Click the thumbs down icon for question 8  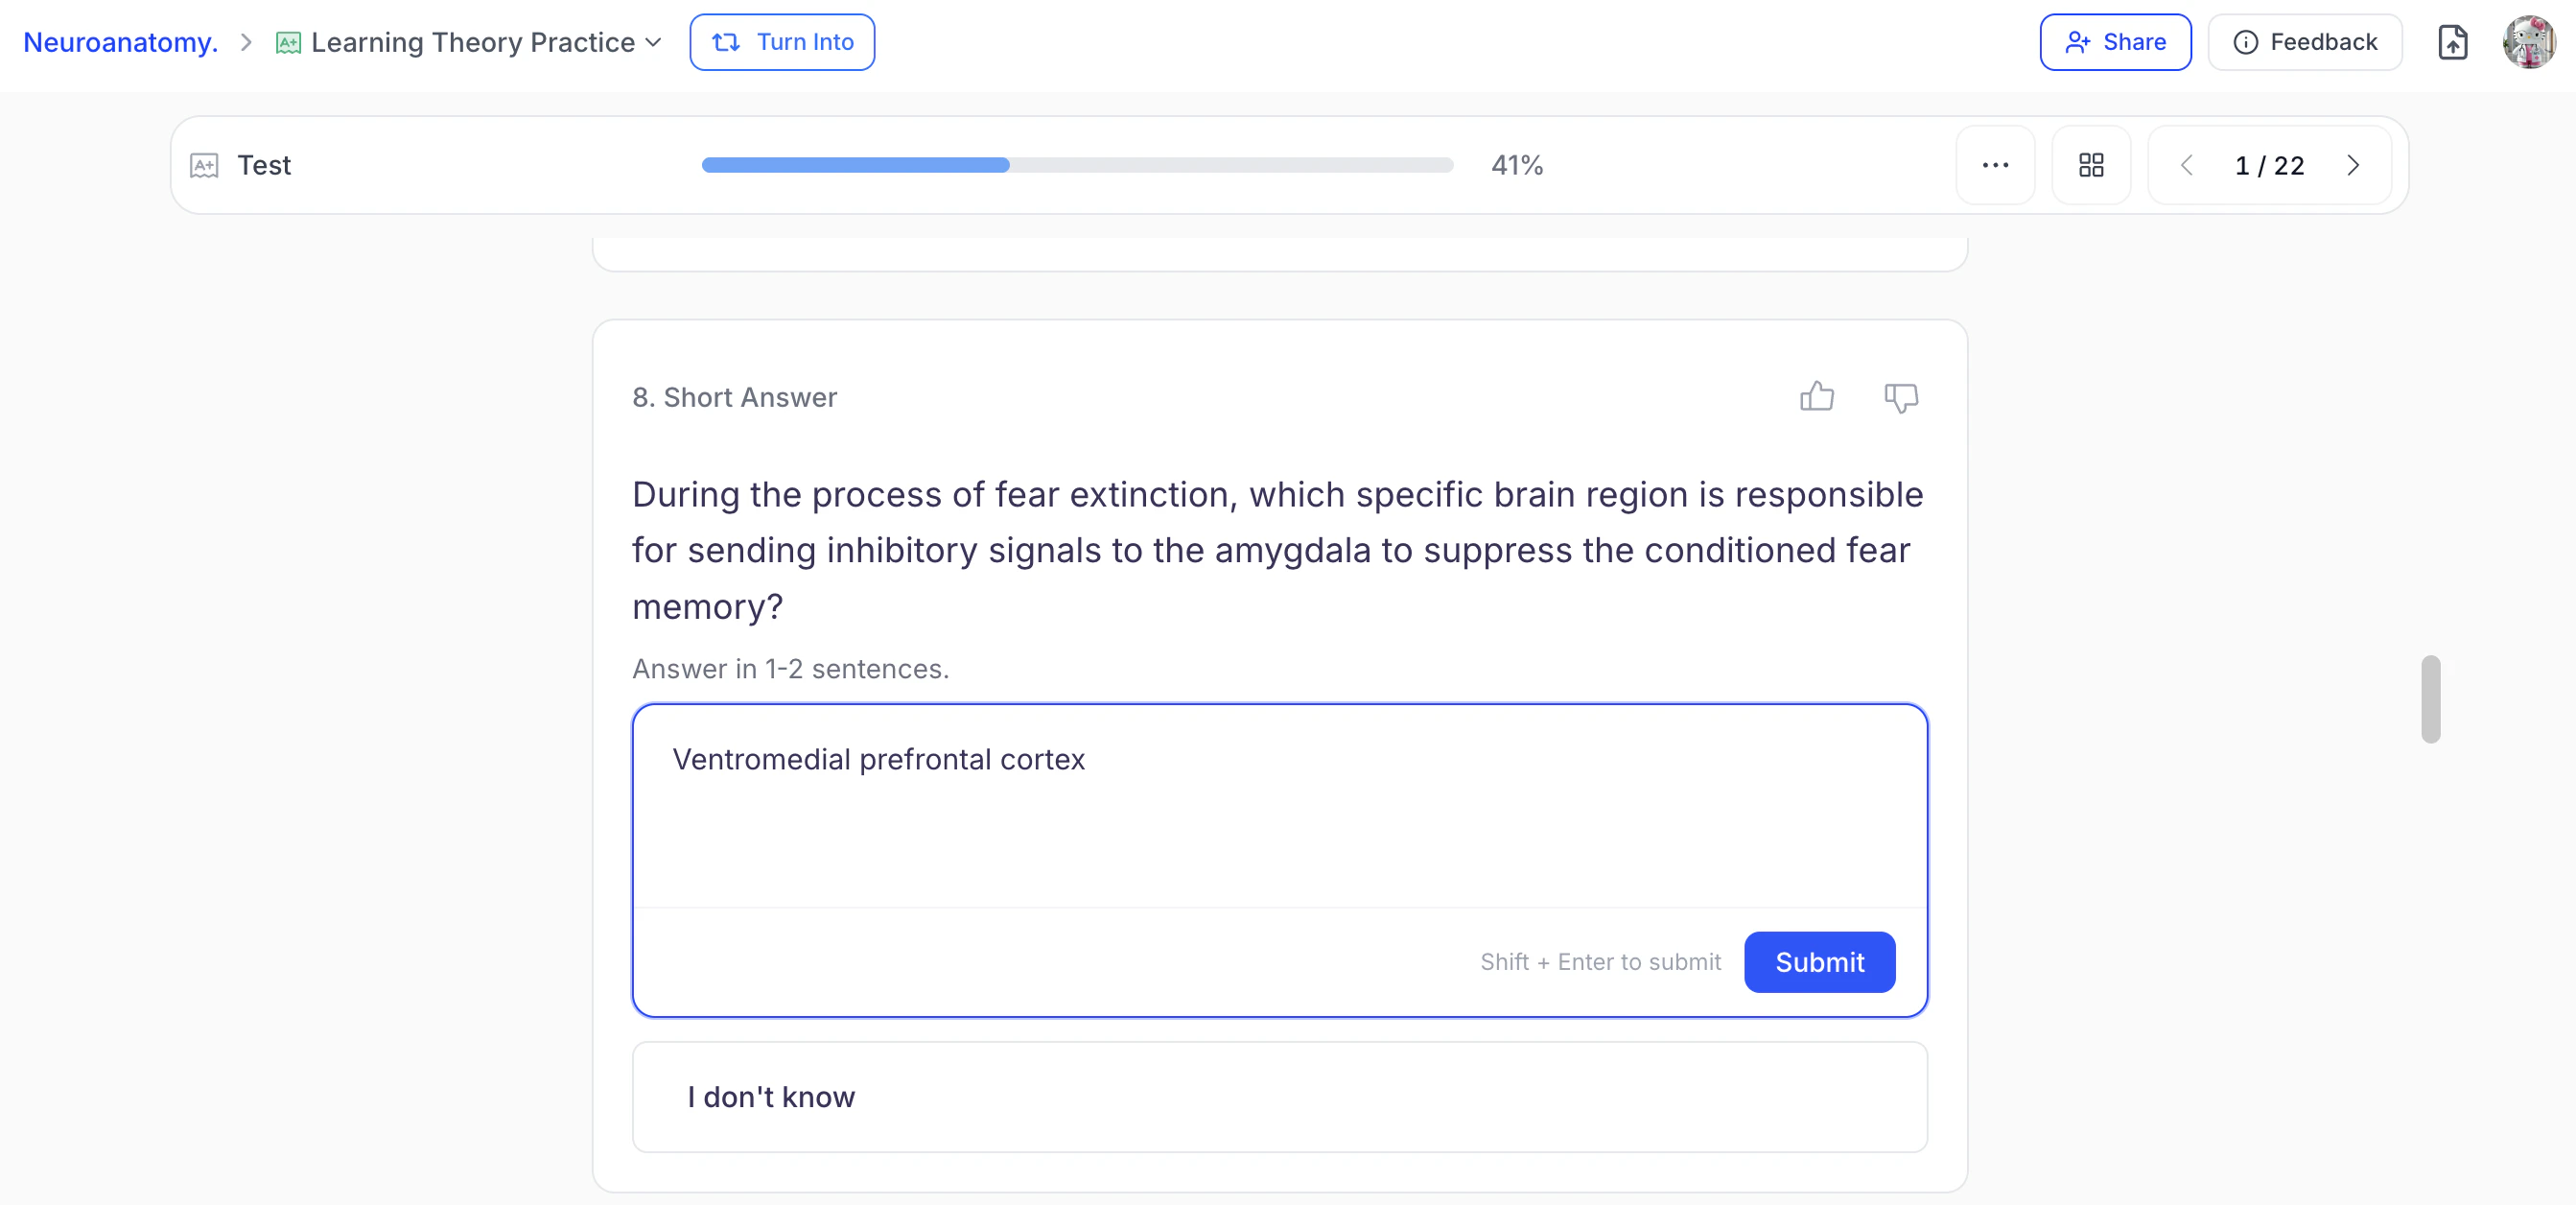pyautogui.click(x=1900, y=397)
